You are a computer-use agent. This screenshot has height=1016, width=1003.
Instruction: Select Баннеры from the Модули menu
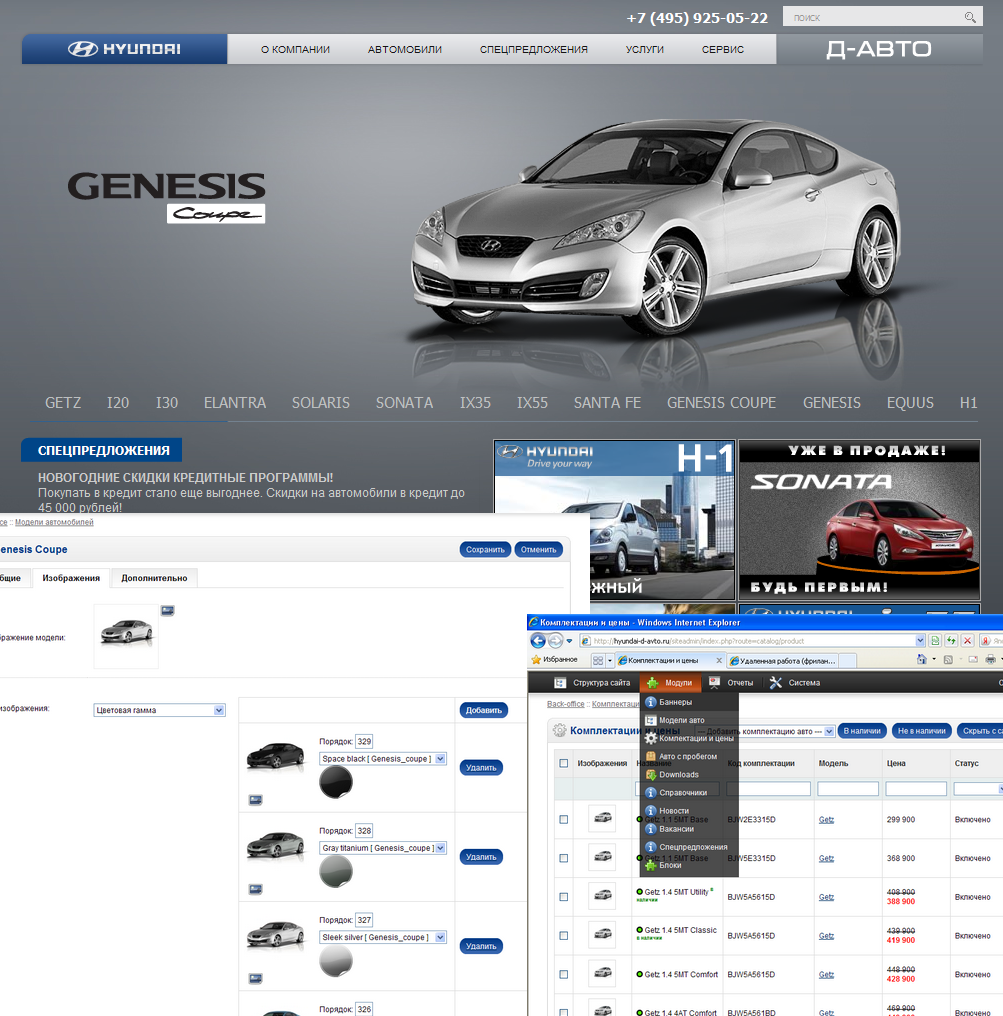coord(675,702)
